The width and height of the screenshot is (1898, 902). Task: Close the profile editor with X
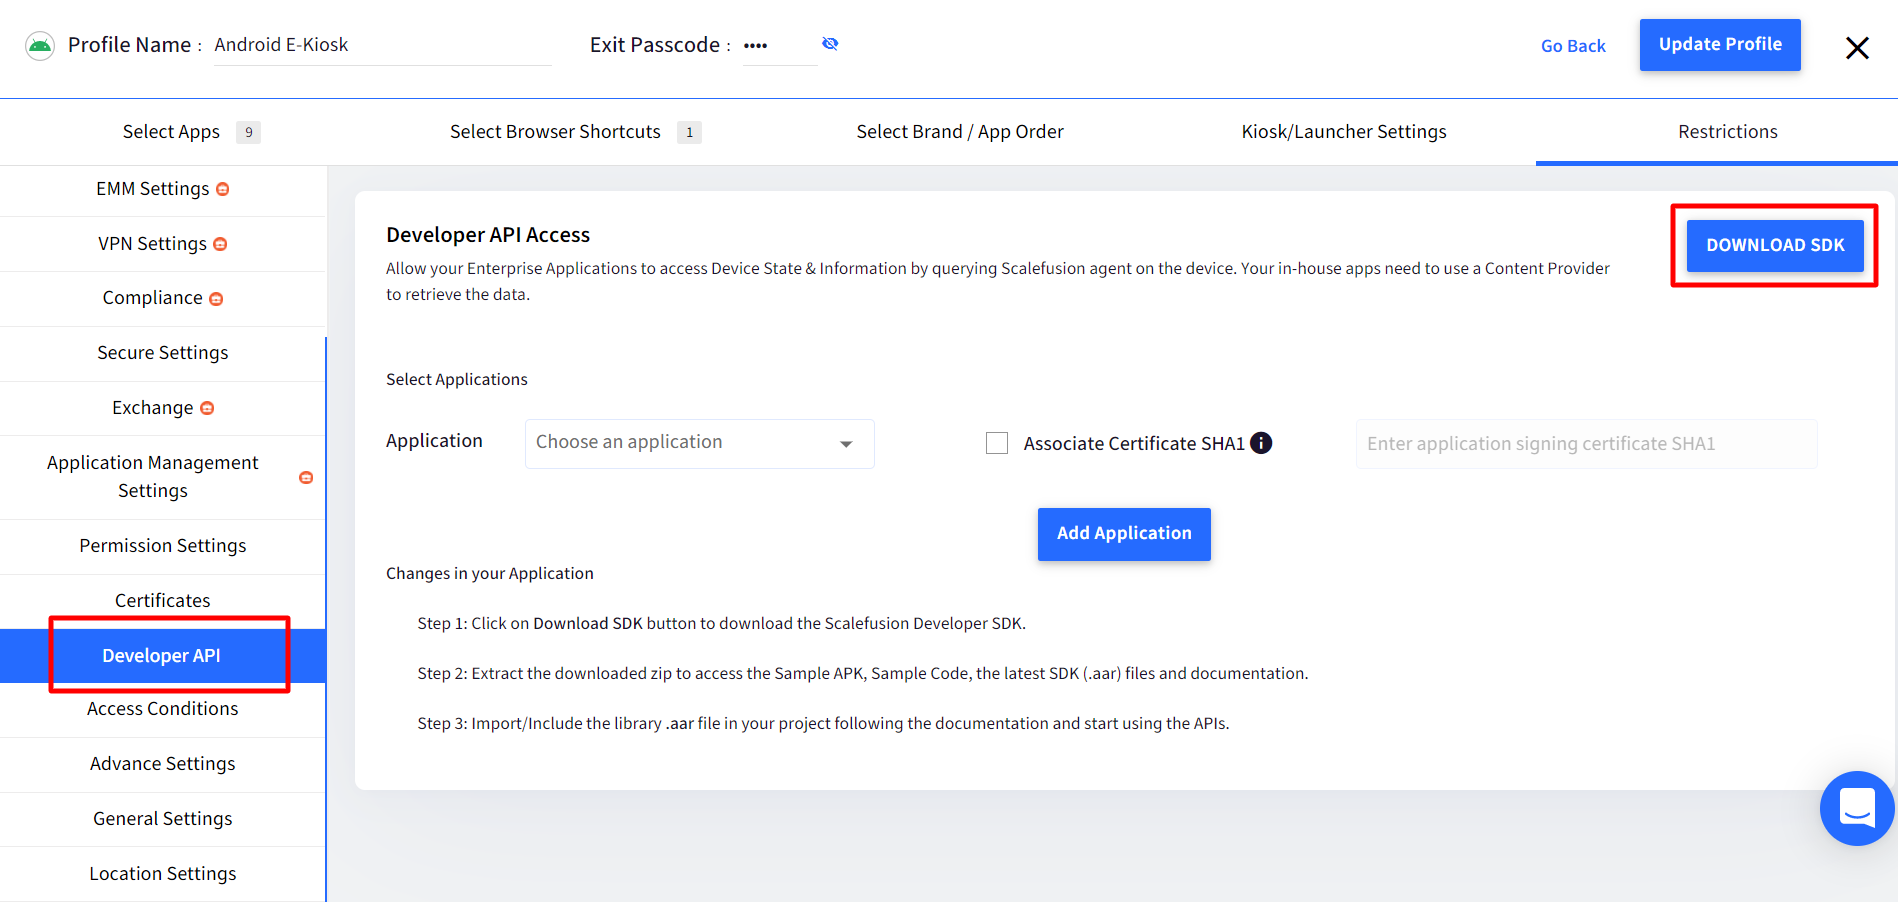tap(1857, 47)
